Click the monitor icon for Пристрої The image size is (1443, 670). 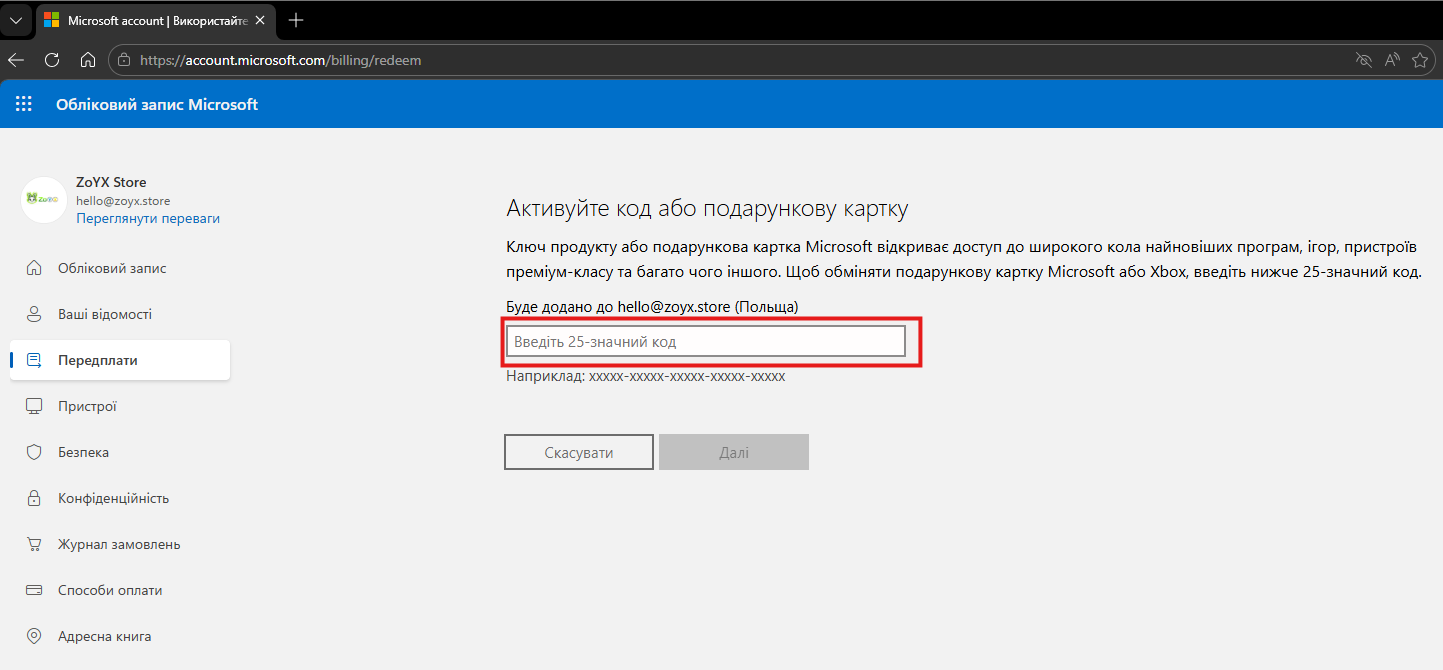pos(34,406)
